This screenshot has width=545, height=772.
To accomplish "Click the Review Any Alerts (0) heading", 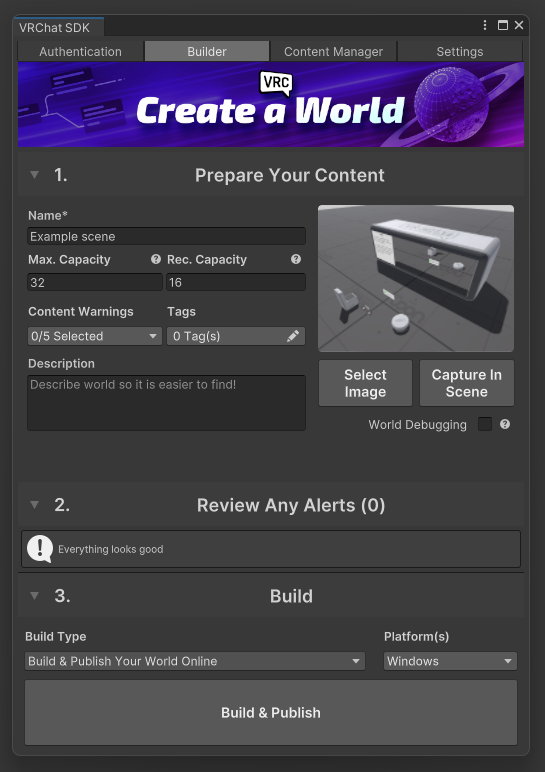I will (x=291, y=505).
